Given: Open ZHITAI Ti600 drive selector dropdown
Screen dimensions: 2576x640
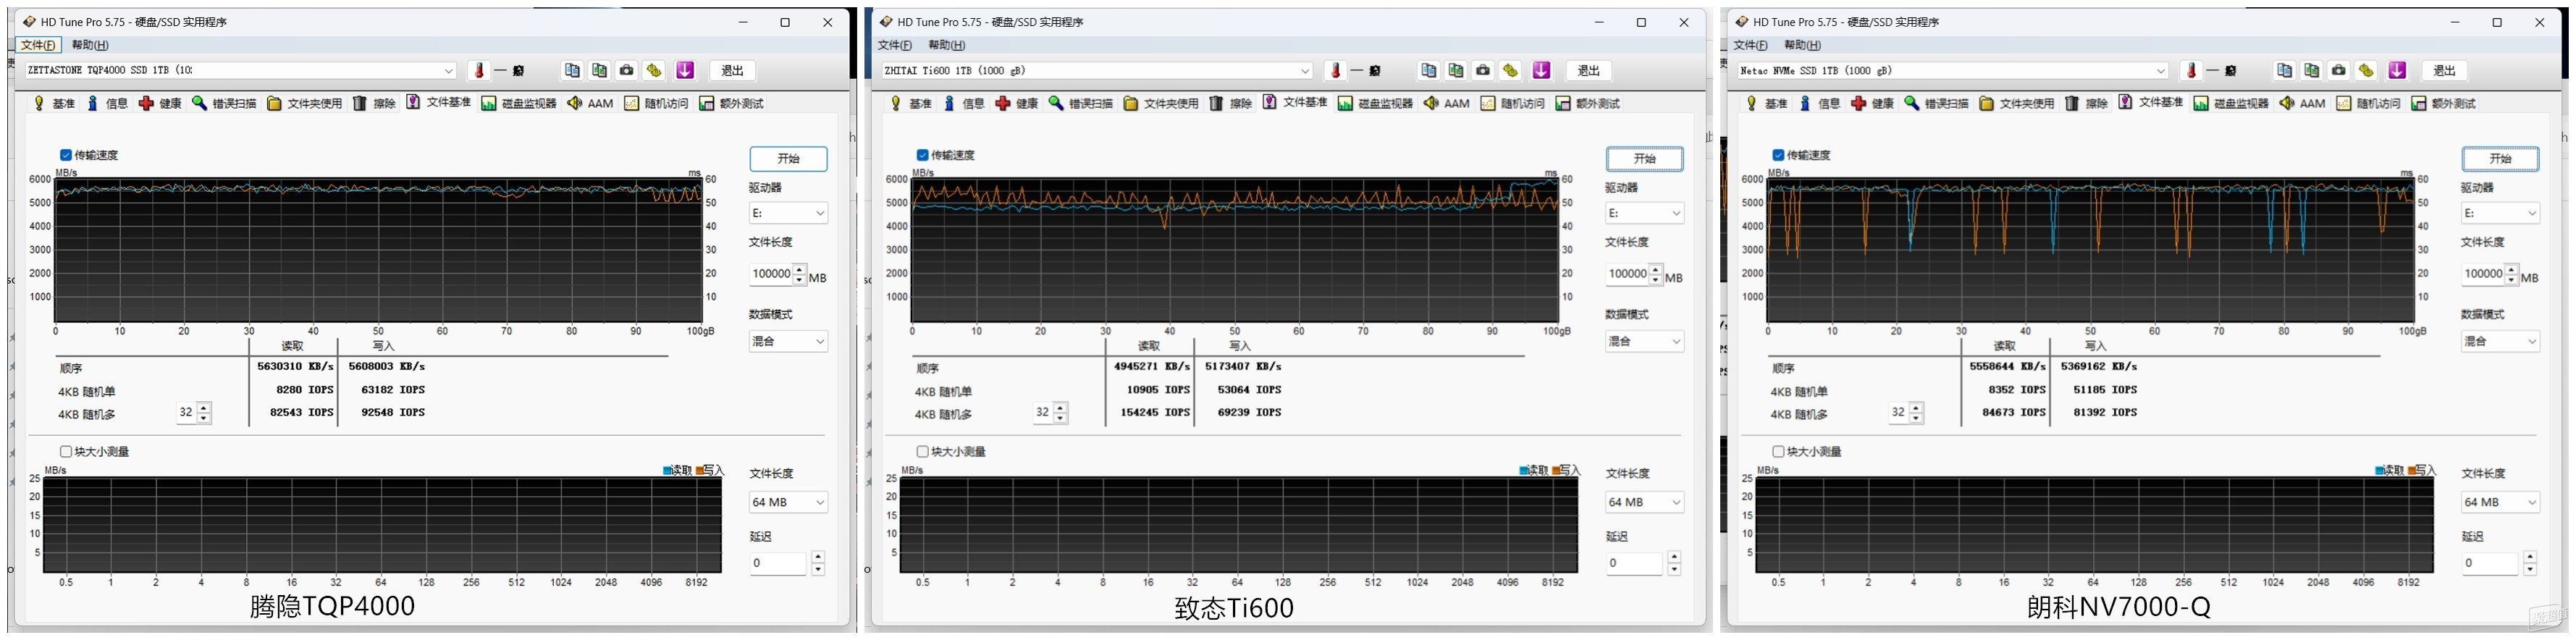Looking at the screenshot, I should click(x=1097, y=70).
